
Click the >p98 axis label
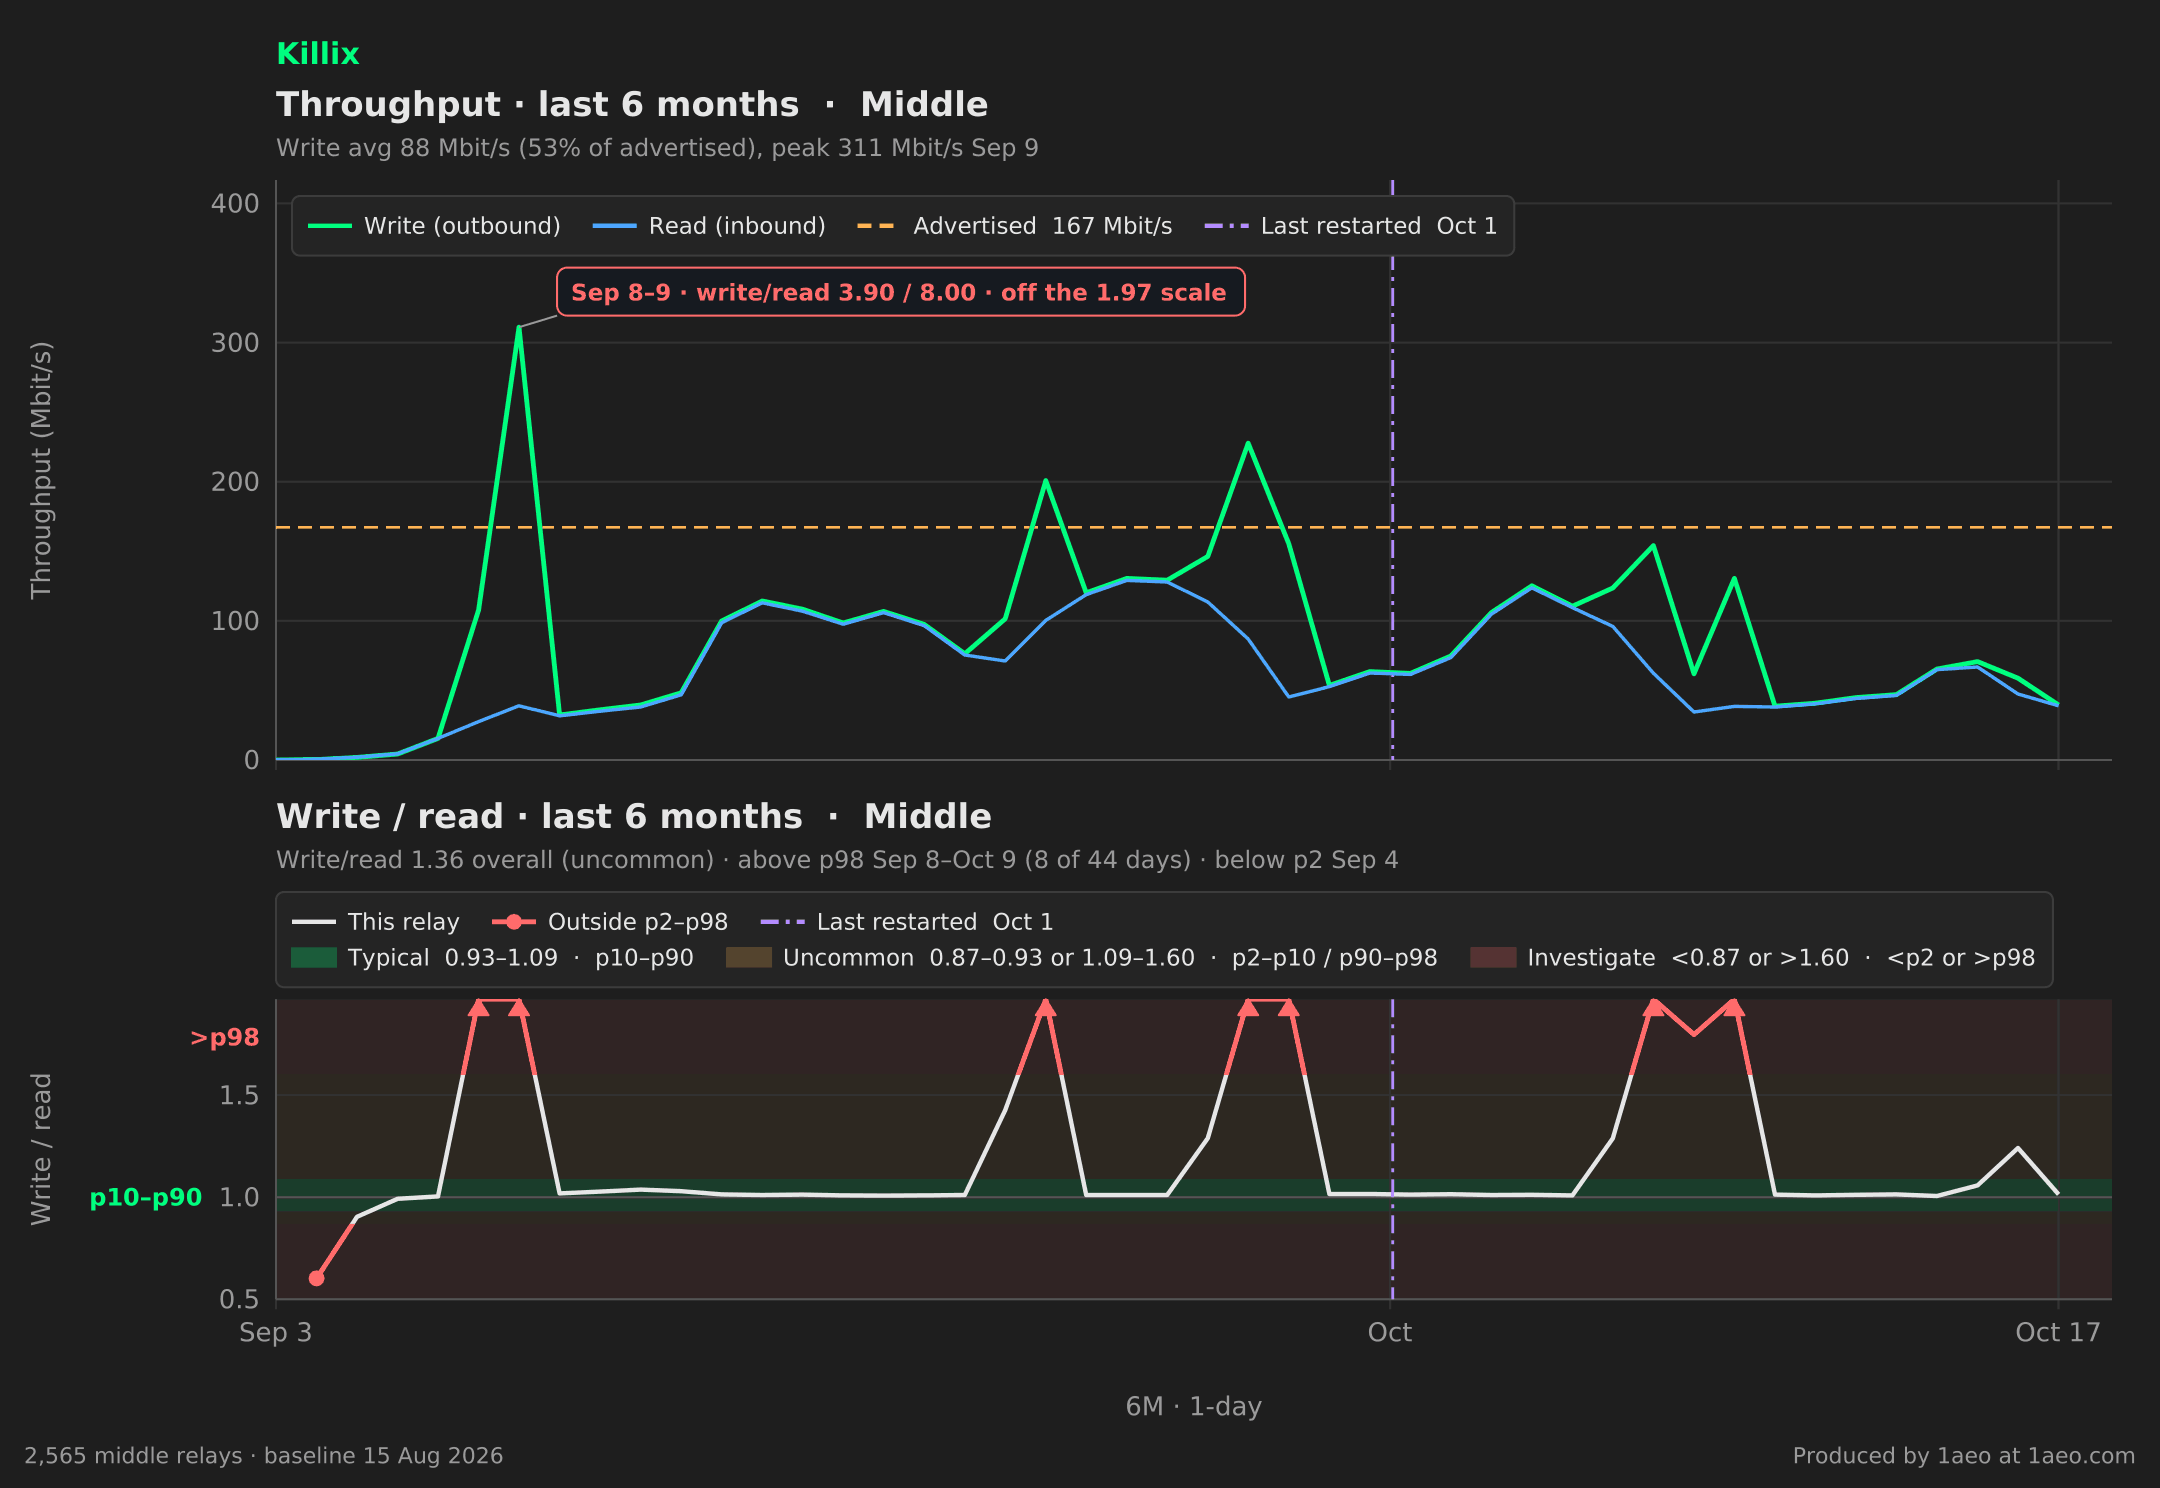(x=224, y=1038)
